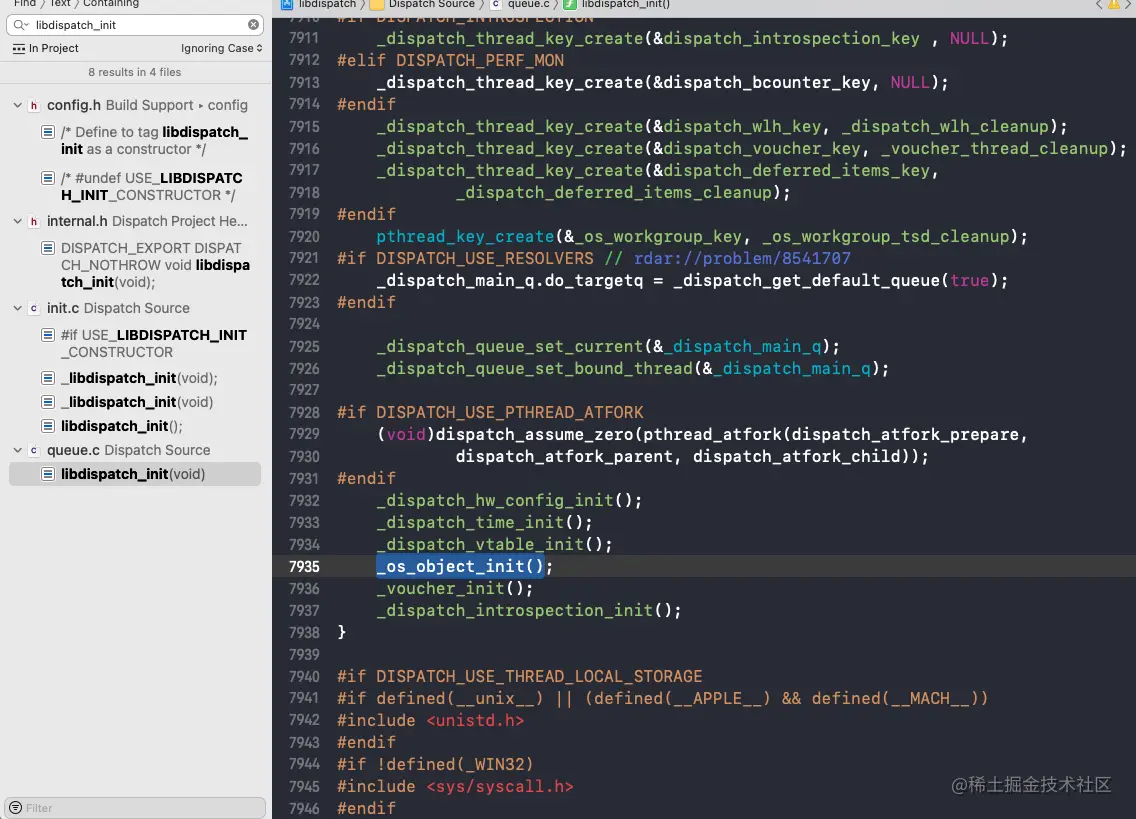Click the warning icon in jump bar
The height and width of the screenshot is (819, 1136).
tap(1114, 4)
